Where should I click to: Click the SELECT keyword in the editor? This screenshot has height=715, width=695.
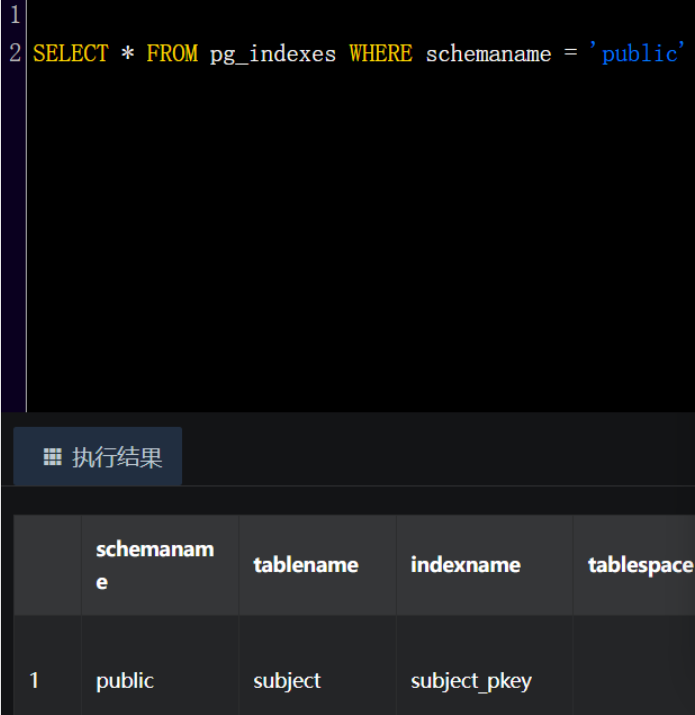pyautogui.click(x=71, y=53)
